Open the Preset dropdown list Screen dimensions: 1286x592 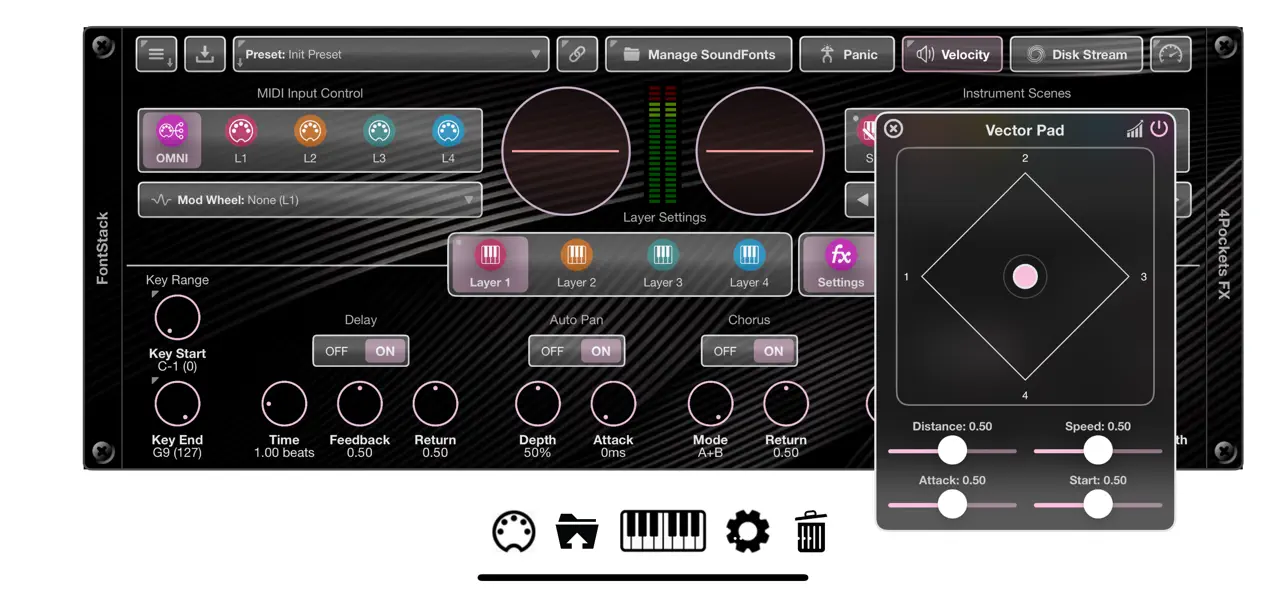[x=391, y=54]
